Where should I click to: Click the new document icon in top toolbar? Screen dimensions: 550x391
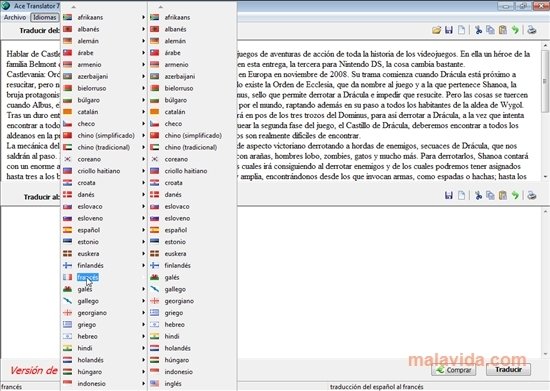point(461,30)
